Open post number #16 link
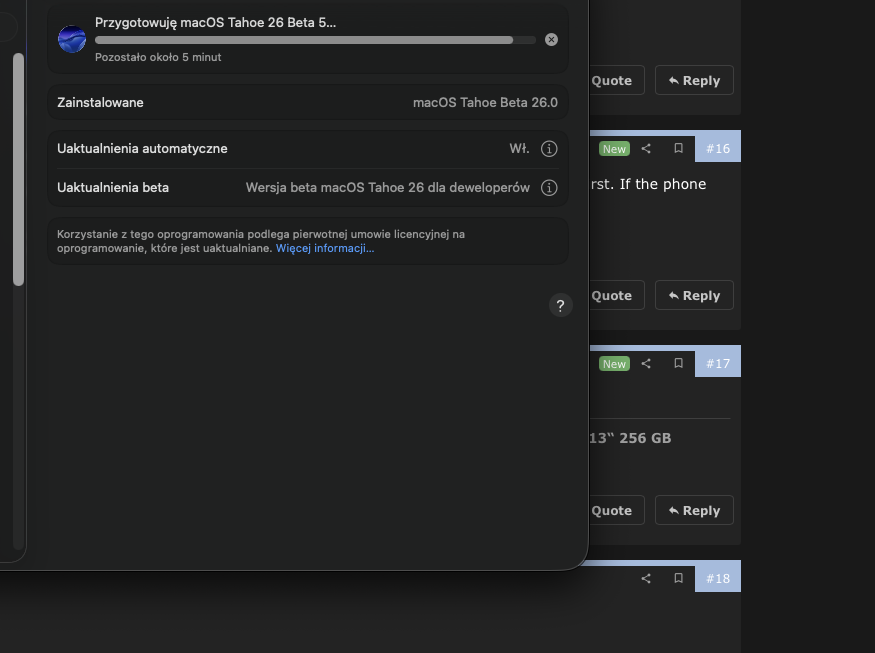 coord(718,148)
